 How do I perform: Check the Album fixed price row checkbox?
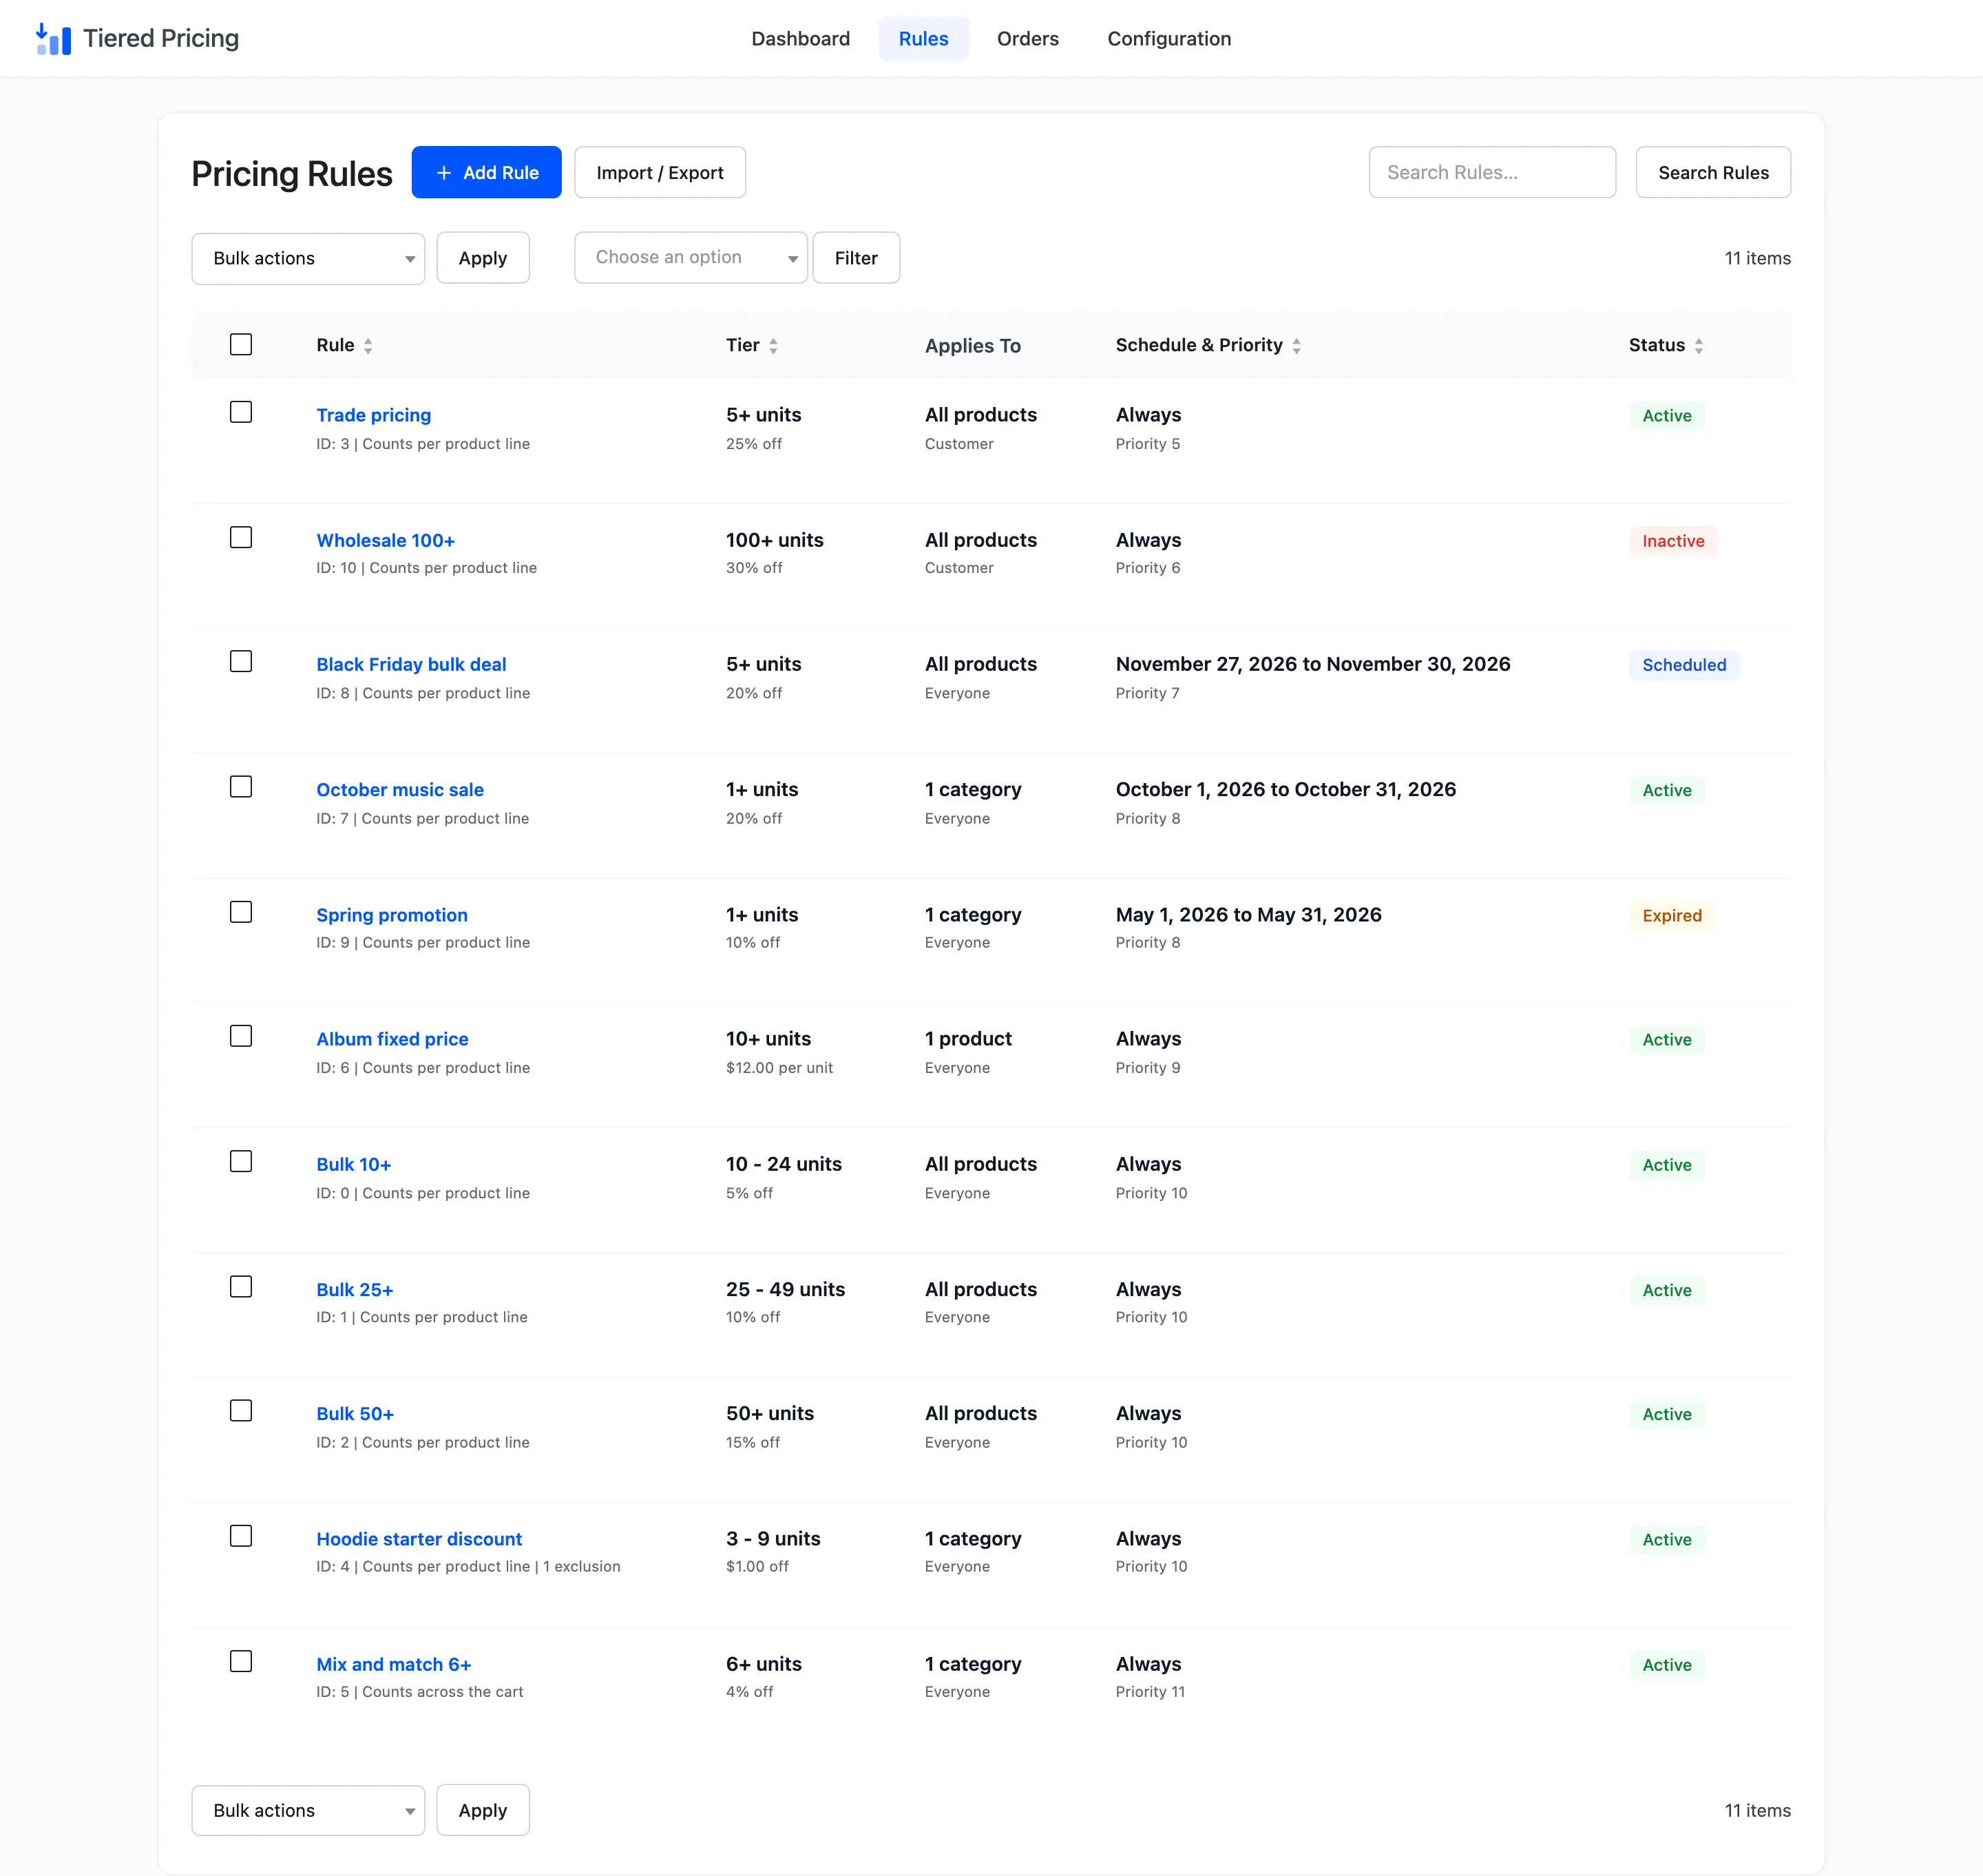[241, 1036]
